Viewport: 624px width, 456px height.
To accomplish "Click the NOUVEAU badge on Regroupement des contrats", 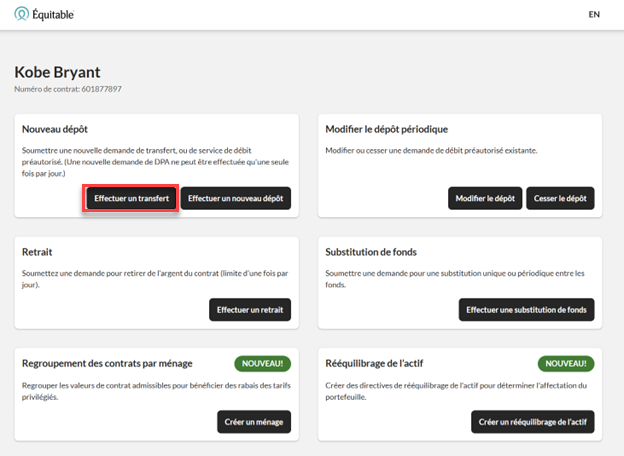I will 262,363.
